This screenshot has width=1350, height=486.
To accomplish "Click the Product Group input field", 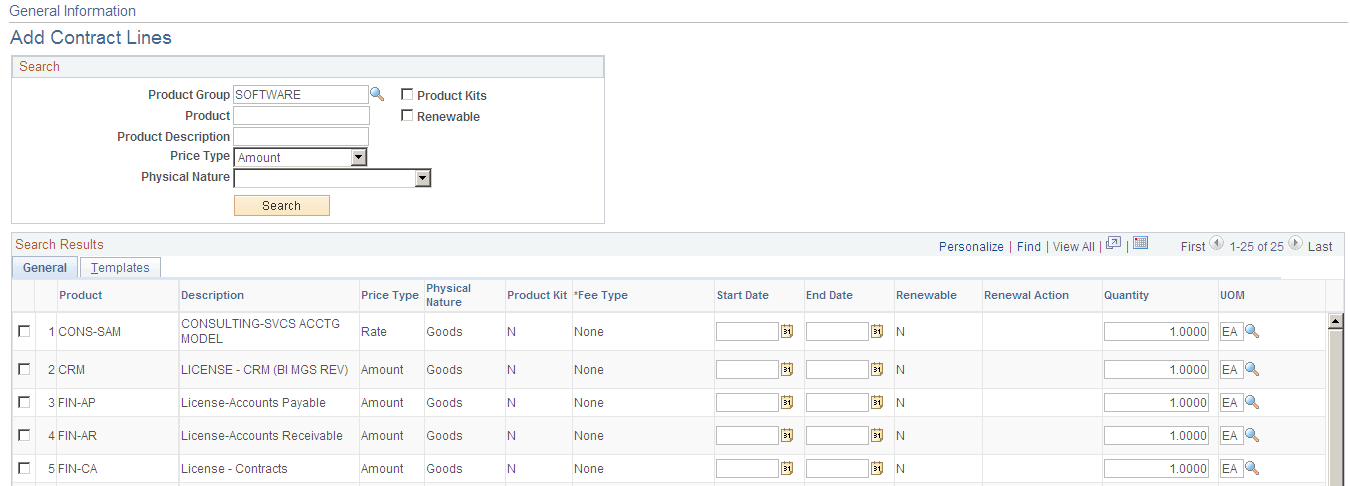I will [300, 94].
